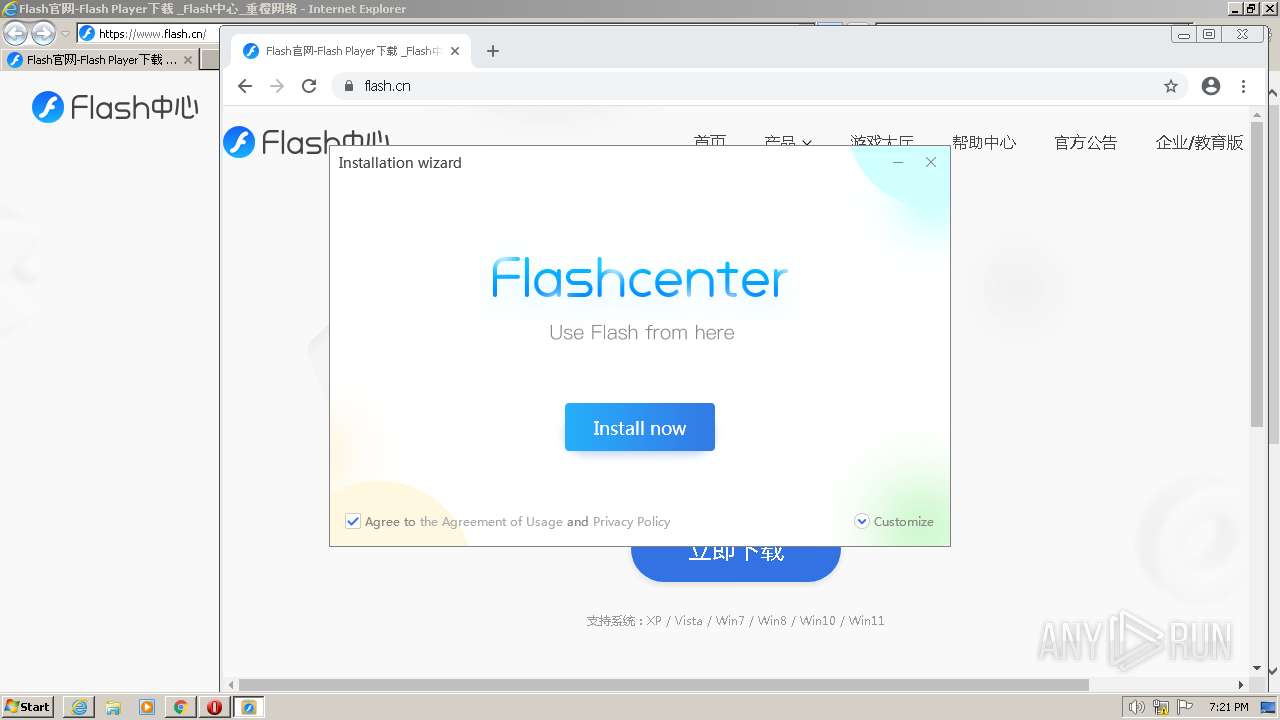
Task: Expand the Customize options
Action: click(x=894, y=521)
